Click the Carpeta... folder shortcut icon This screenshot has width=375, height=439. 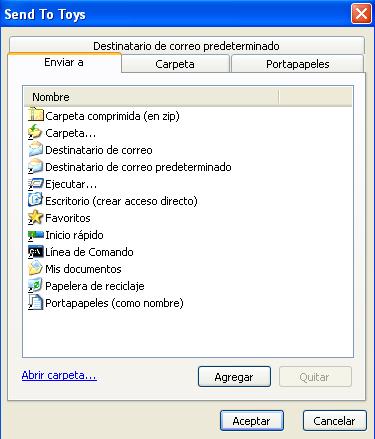[x=35, y=132]
